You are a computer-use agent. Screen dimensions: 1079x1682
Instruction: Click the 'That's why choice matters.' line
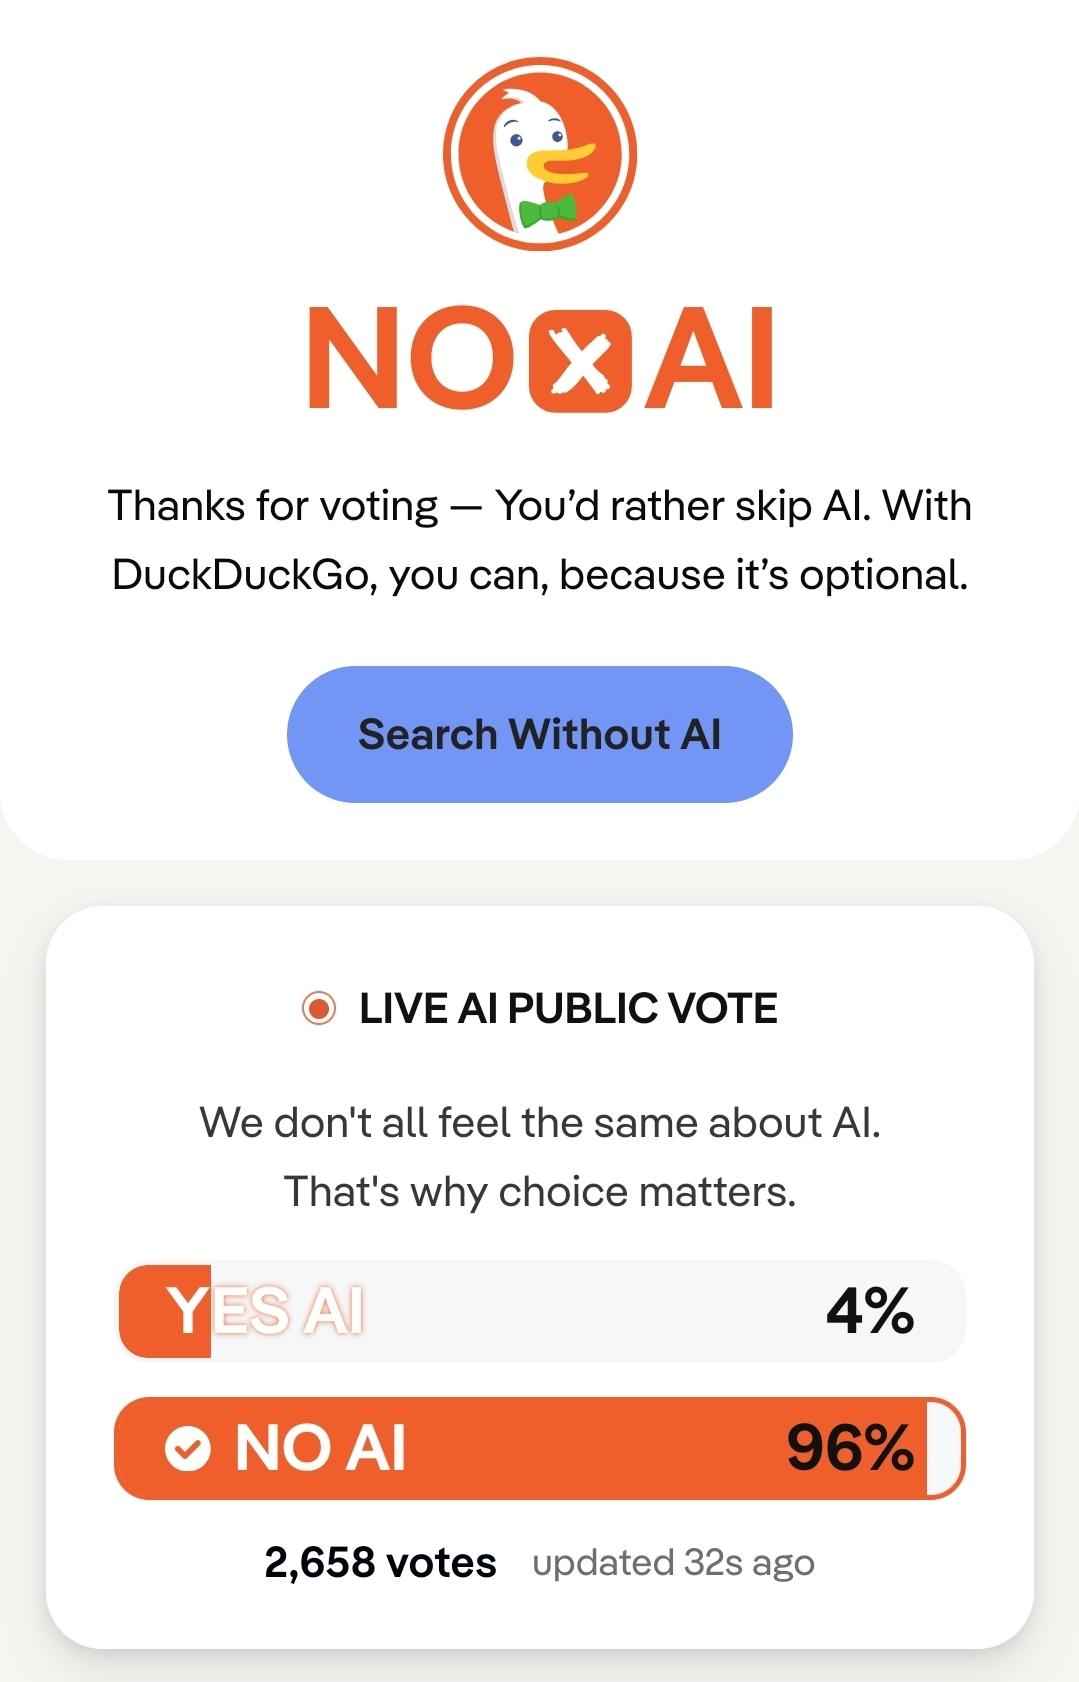pyautogui.click(x=539, y=1191)
